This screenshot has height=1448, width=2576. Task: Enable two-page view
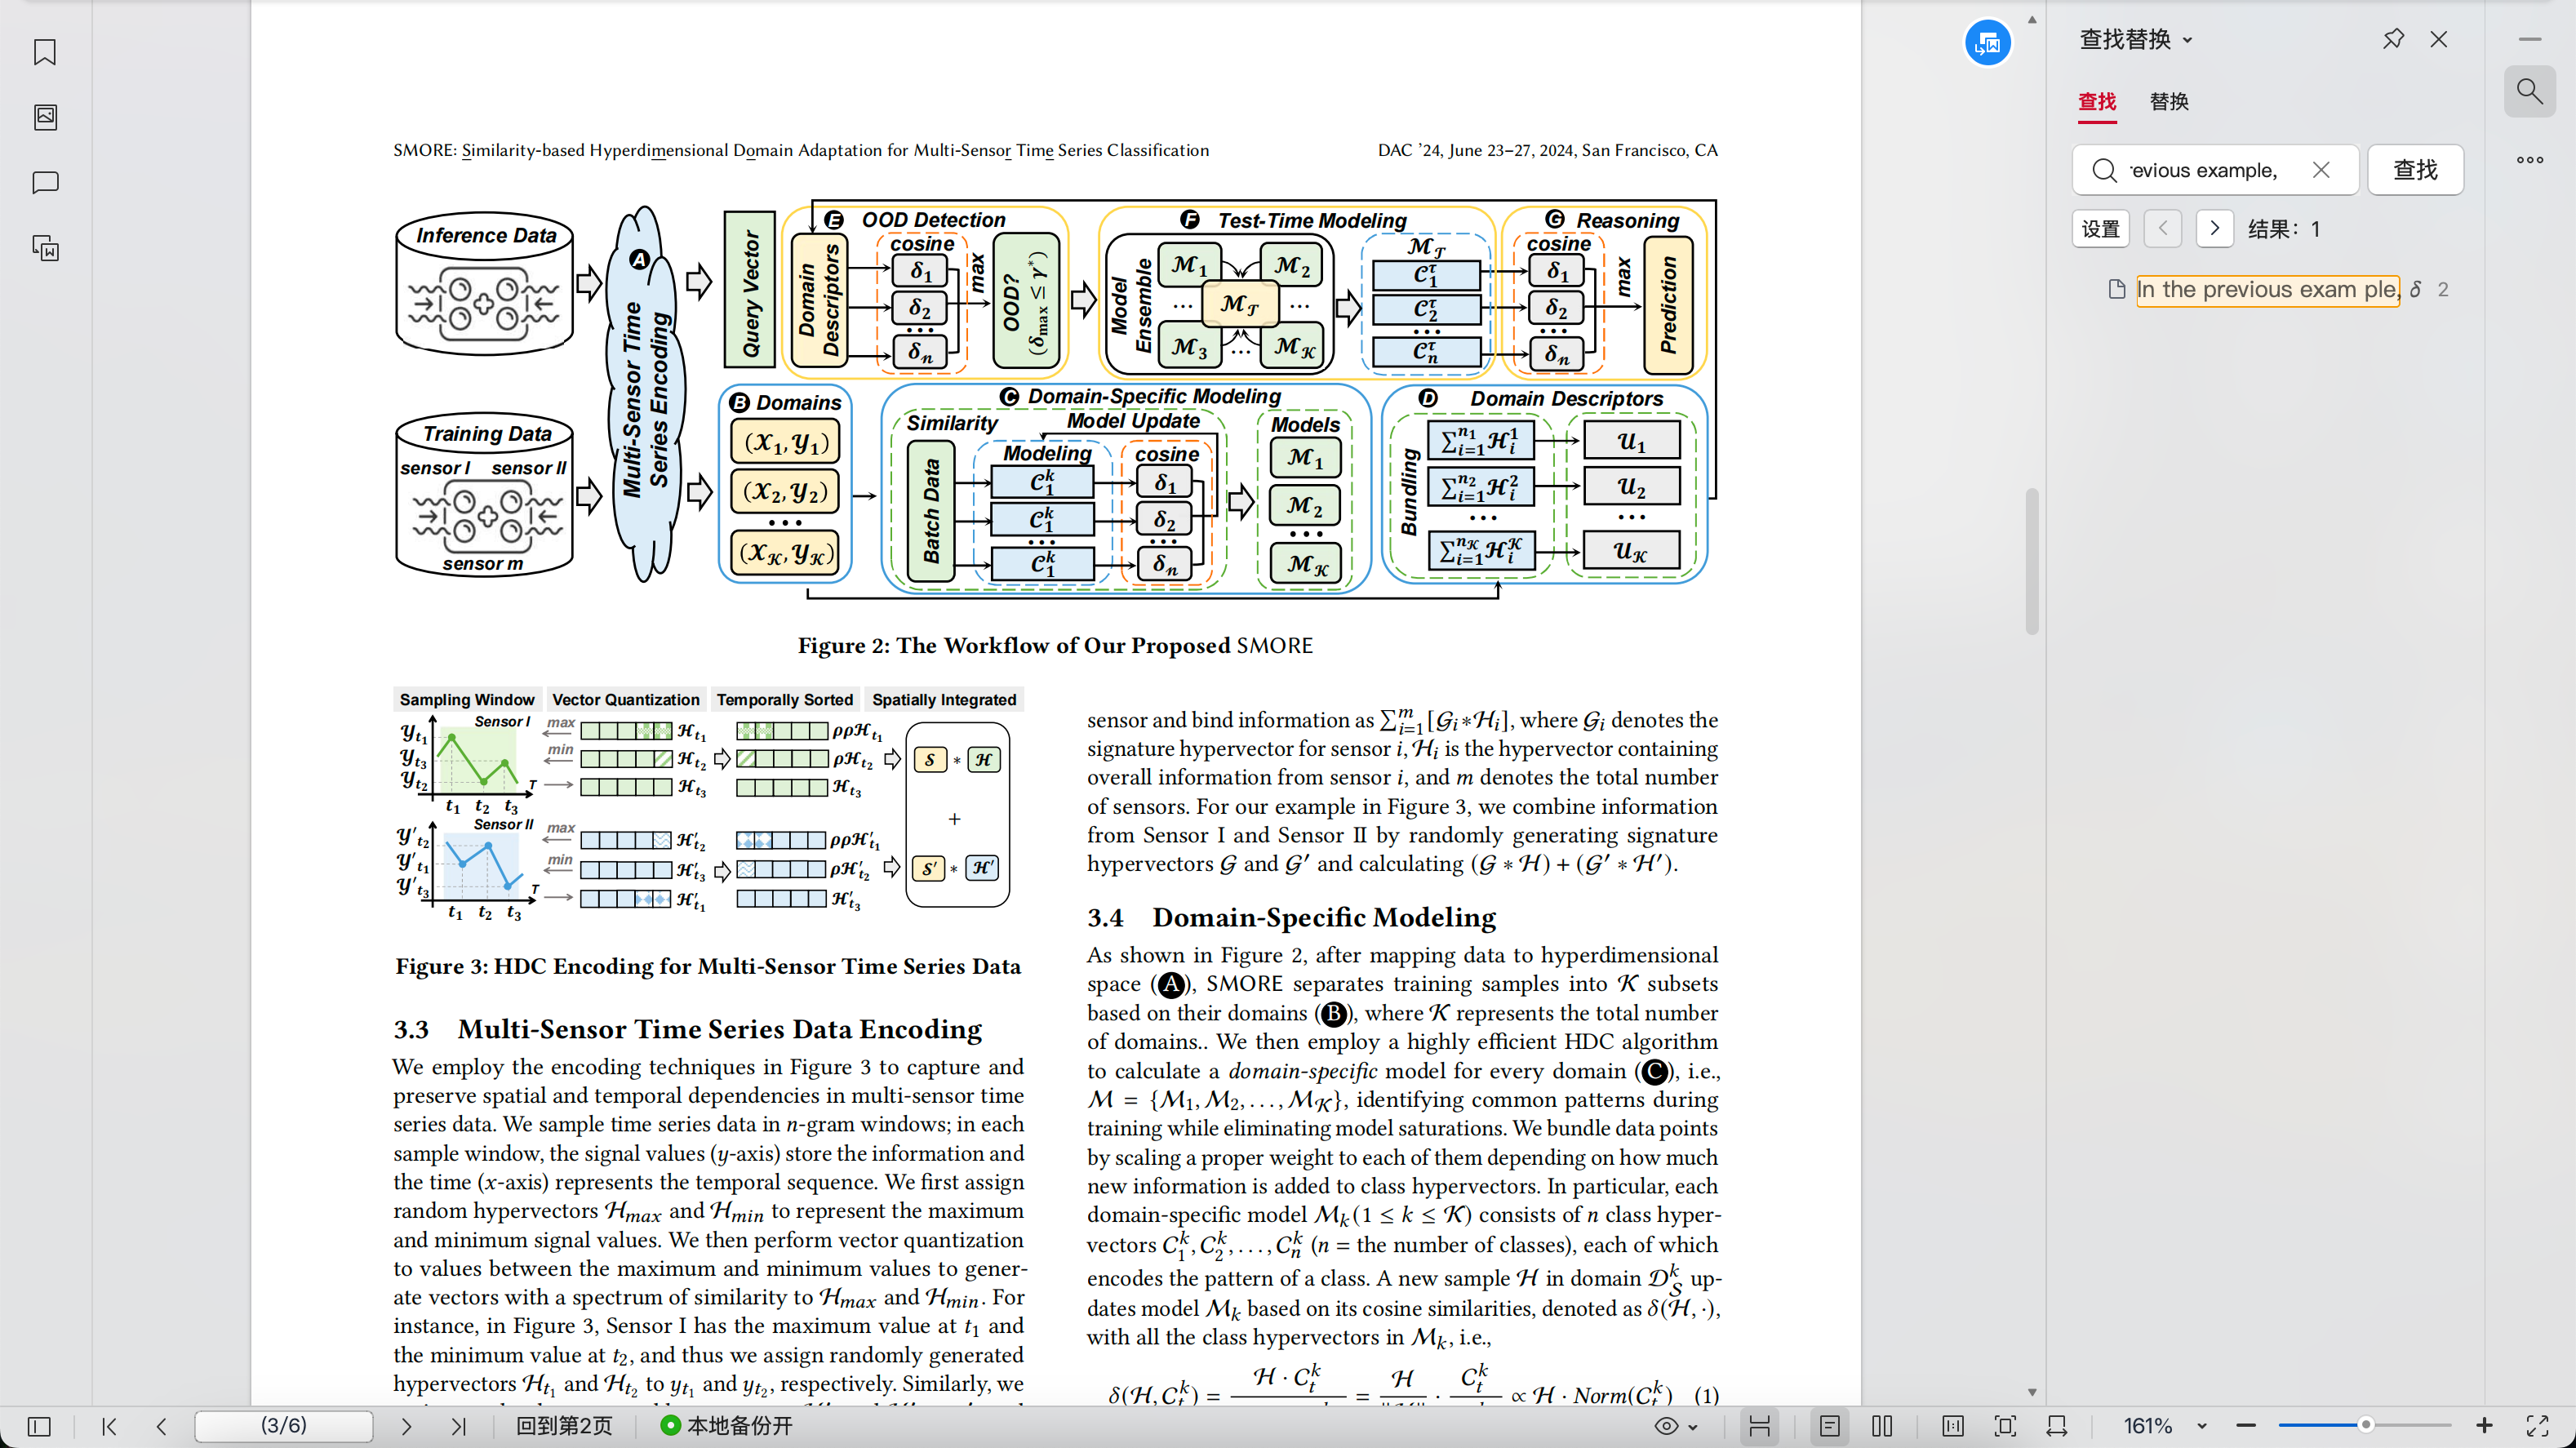tap(1882, 1426)
